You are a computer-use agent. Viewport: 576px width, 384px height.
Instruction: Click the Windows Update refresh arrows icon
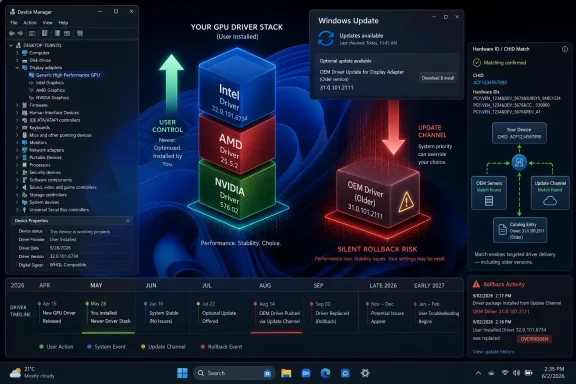tap(326, 39)
